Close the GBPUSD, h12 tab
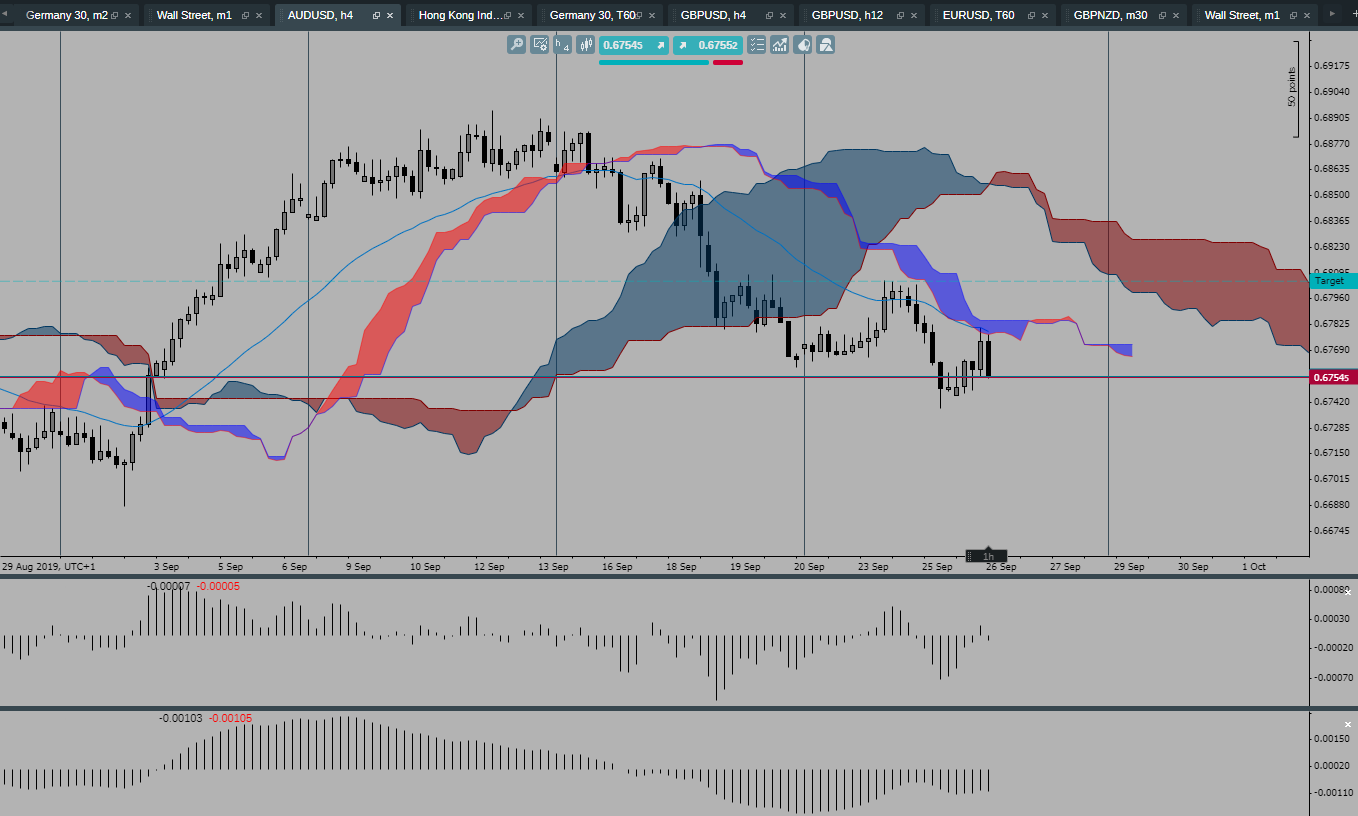Image resolution: width=1358 pixels, height=816 pixels. pos(914,16)
